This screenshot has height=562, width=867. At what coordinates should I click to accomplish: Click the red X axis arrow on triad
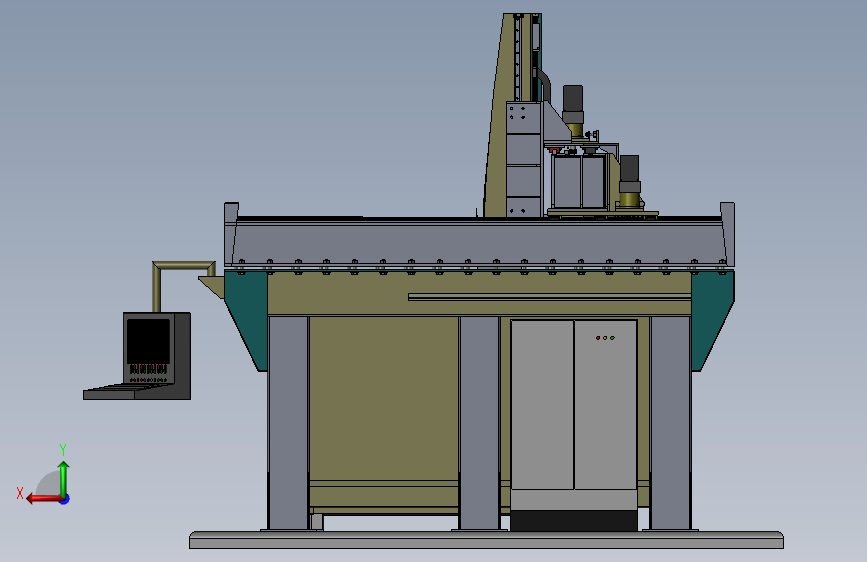pos(43,499)
